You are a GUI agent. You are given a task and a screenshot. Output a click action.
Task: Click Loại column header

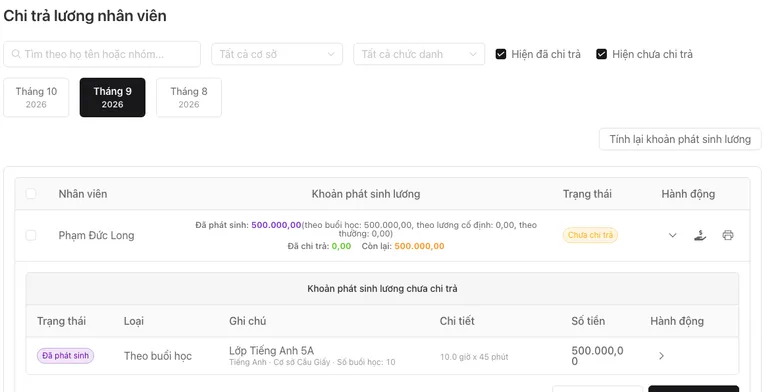click(x=134, y=321)
